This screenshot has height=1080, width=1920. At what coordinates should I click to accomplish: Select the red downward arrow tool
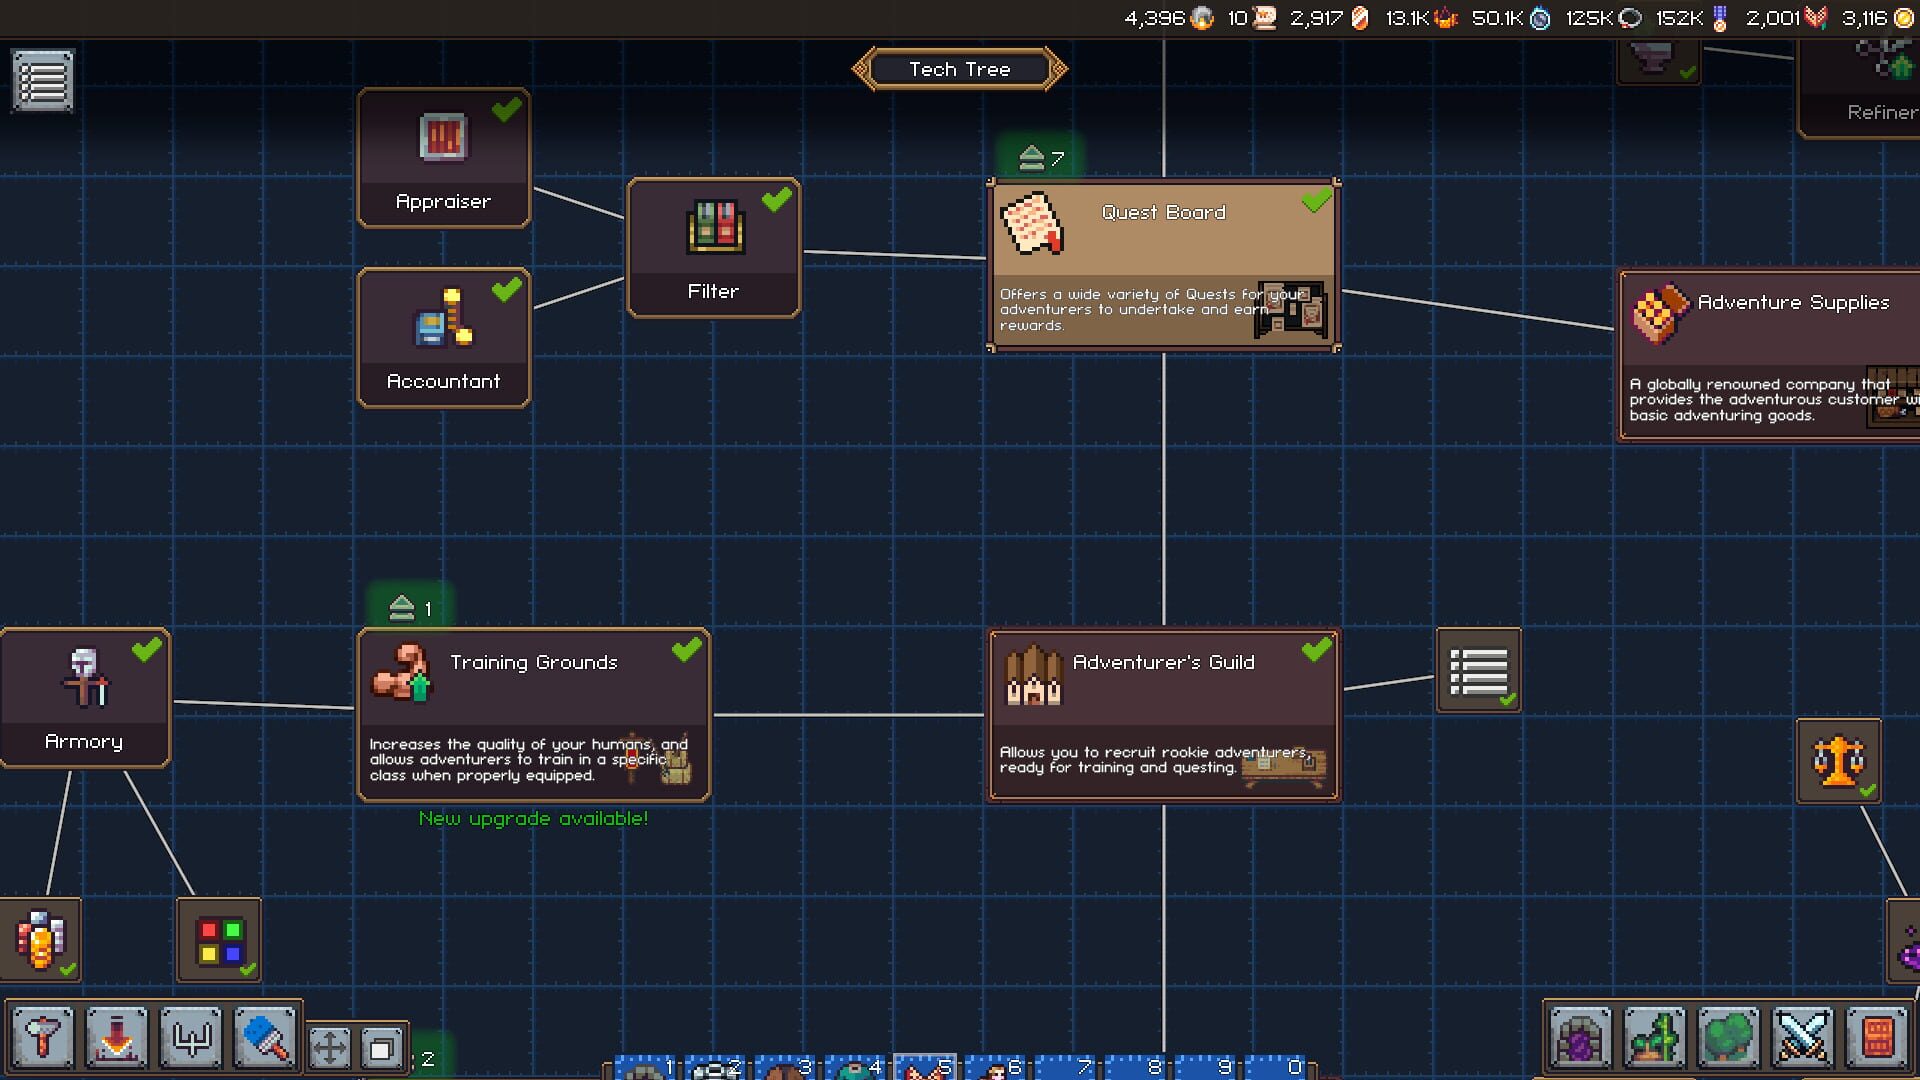(x=117, y=1037)
